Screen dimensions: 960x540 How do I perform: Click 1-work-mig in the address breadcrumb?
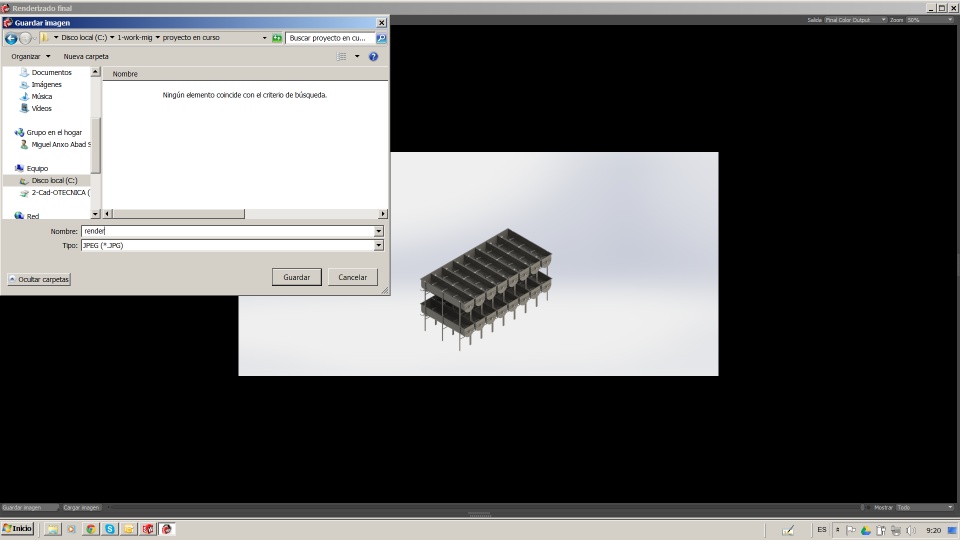[135, 37]
